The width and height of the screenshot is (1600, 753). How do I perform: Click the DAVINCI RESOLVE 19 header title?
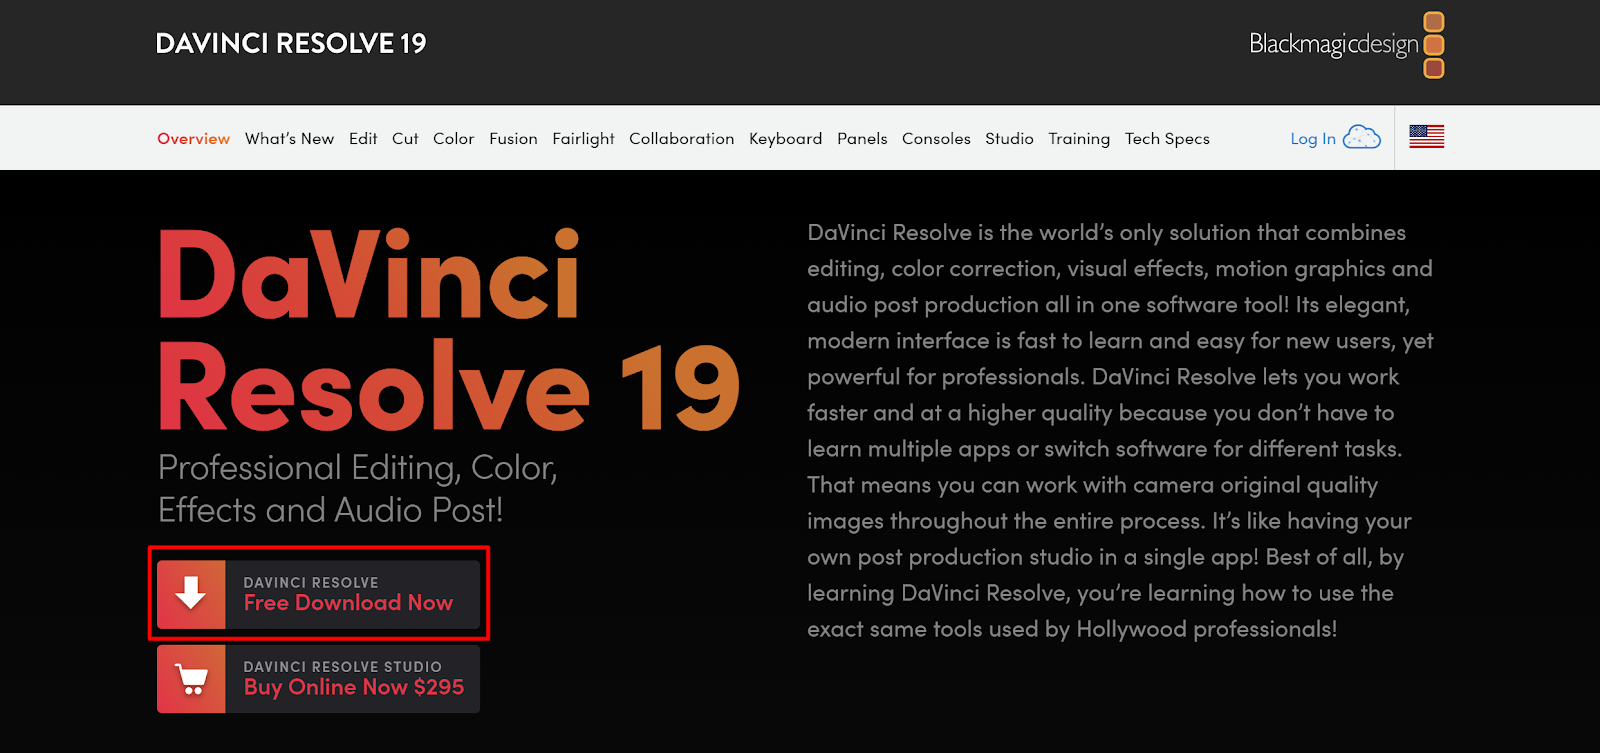[x=291, y=43]
